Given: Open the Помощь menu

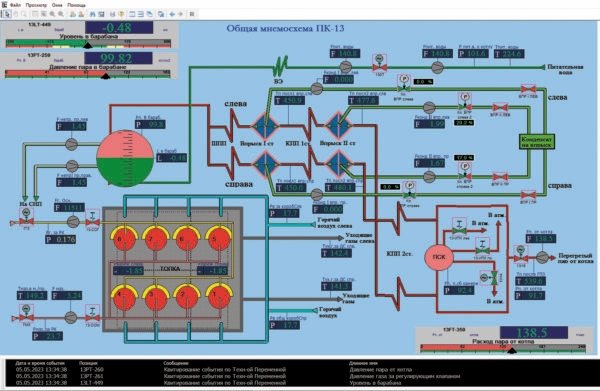Looking at the screenshot, I should tap(77, 5).
